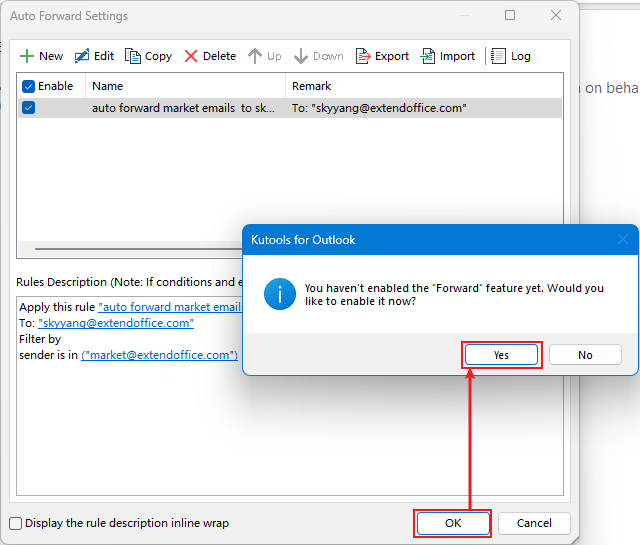Copy the selected rule
640x545 pixels.
133,56
